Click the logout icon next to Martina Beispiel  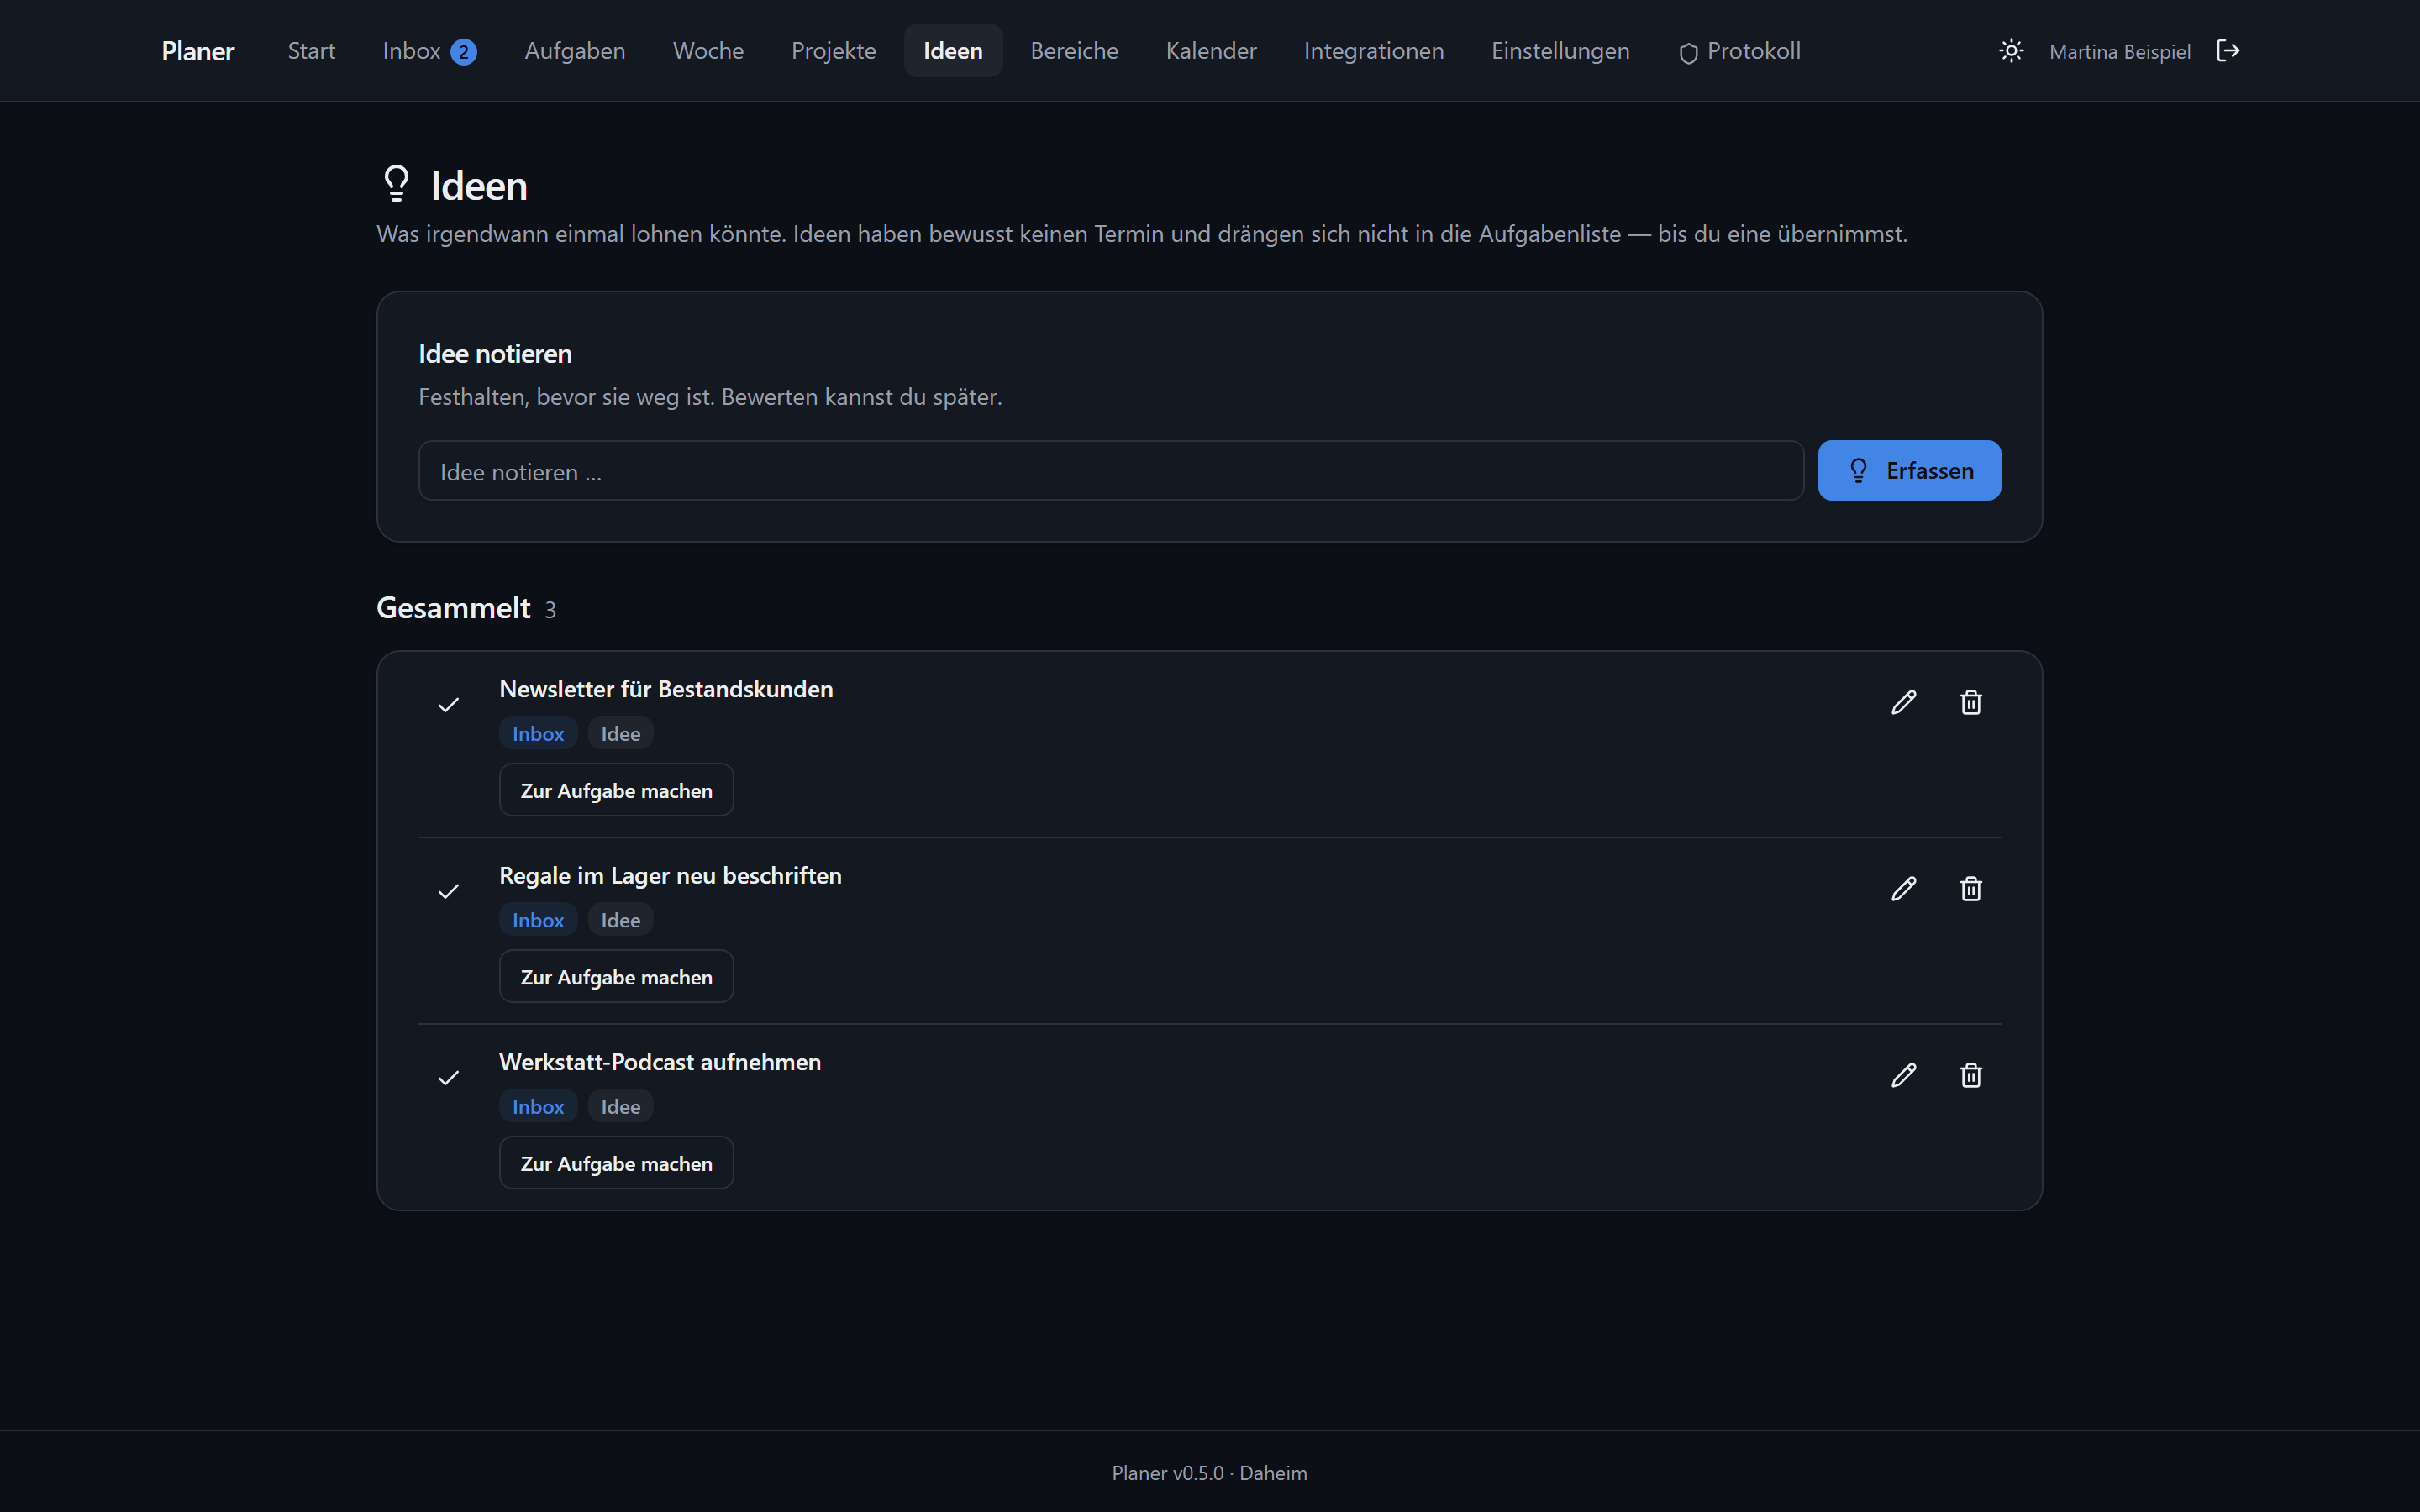point(2228,51)
